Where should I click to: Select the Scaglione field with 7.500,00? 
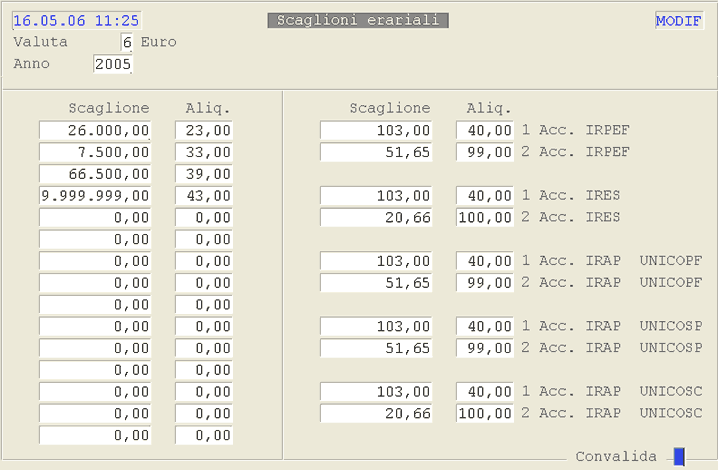pos(95,152)
